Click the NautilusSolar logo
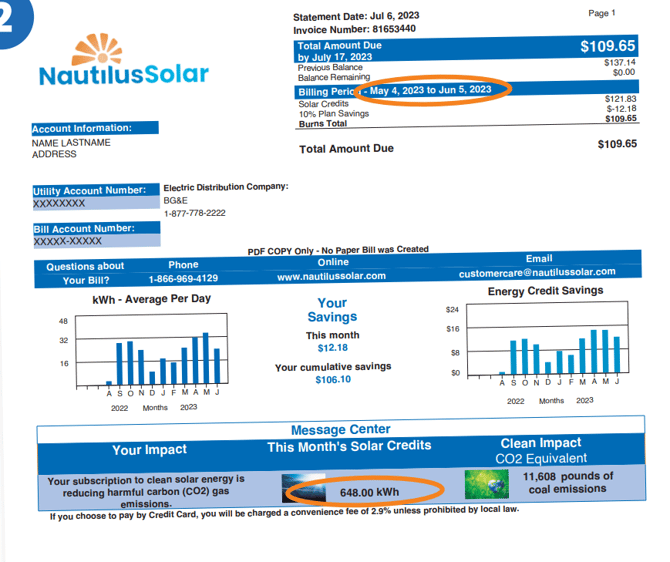The image size is (670, 562). click(123, 60)
